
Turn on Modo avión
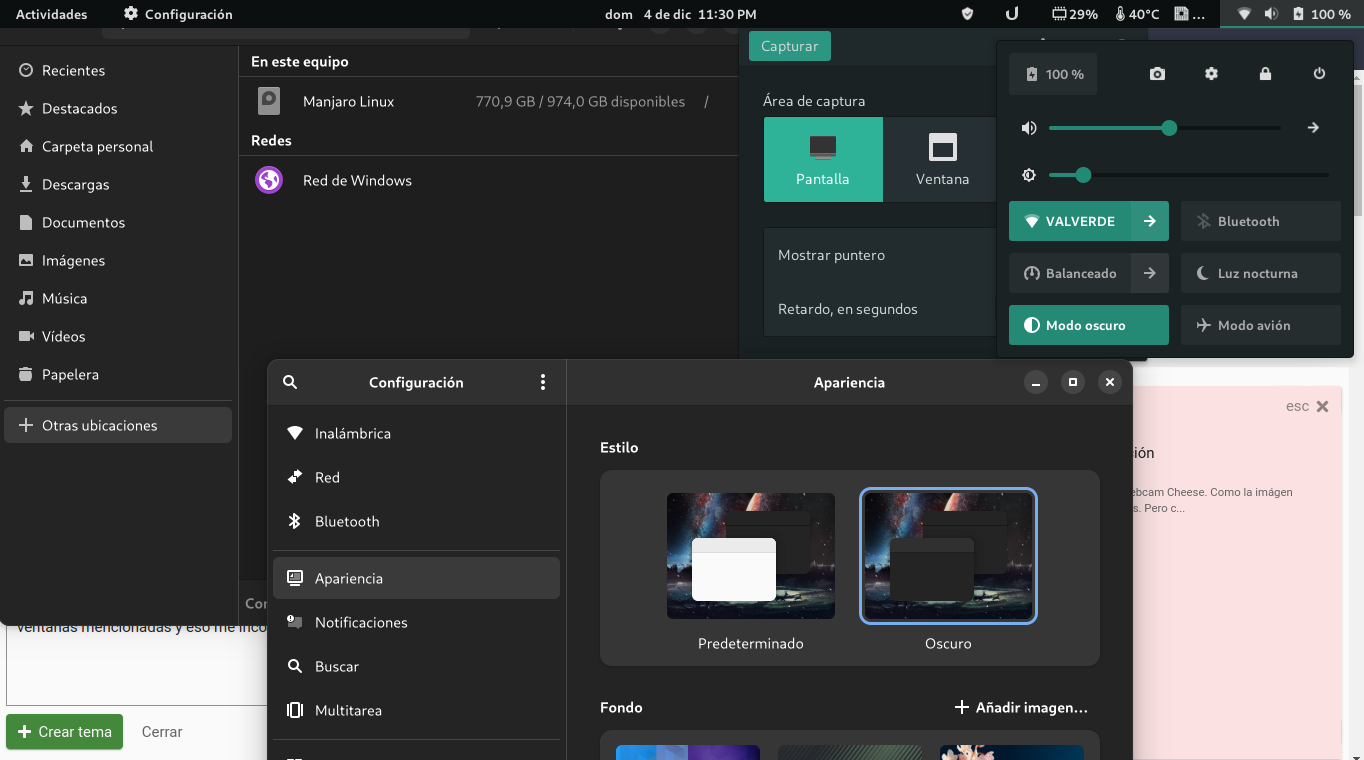1260,325
